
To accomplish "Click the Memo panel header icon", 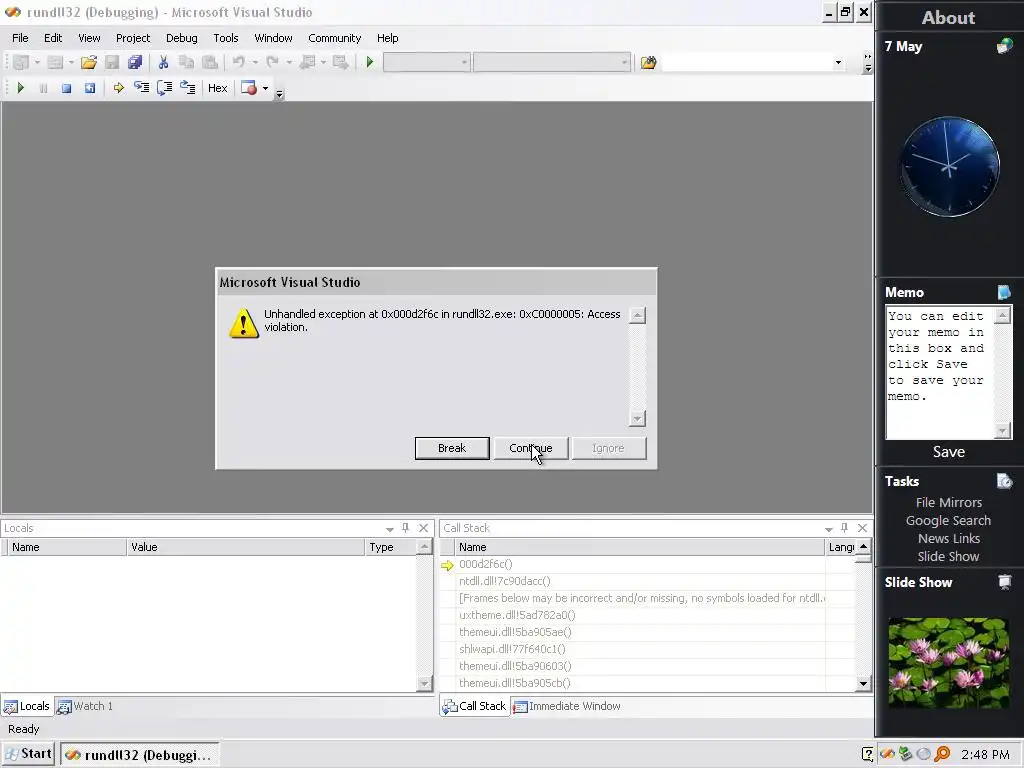I will (x=1004, y=292).
